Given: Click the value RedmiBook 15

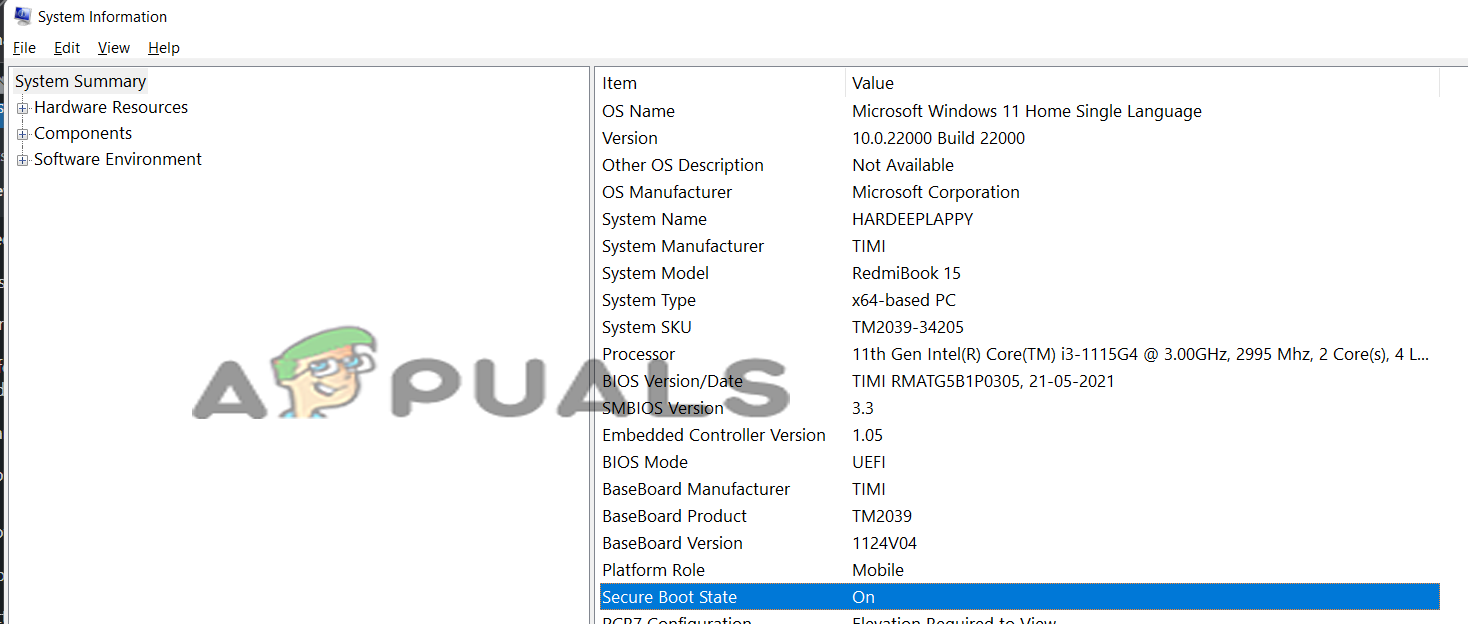Looking at the screenshot, I should click(x=906, y=273).
